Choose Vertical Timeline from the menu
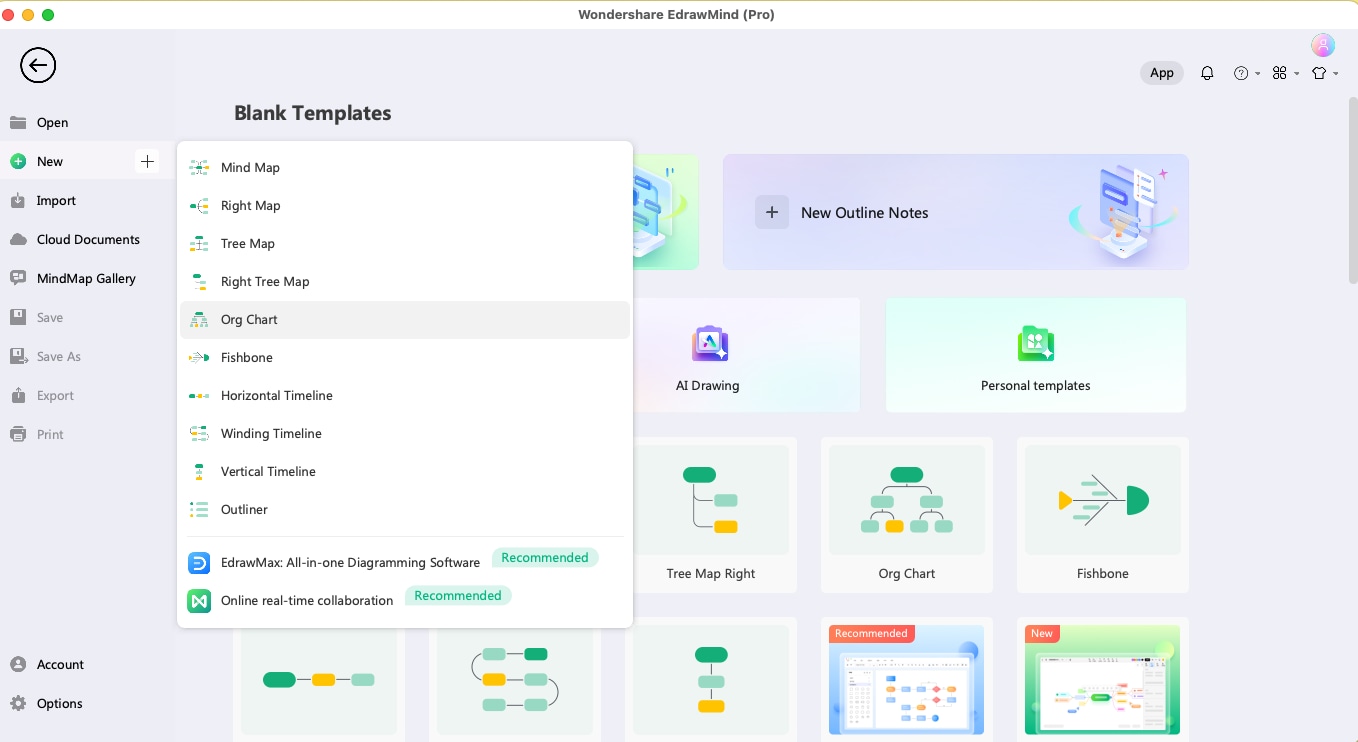This screenshot has height=742, width=1358. click(405, 471)
